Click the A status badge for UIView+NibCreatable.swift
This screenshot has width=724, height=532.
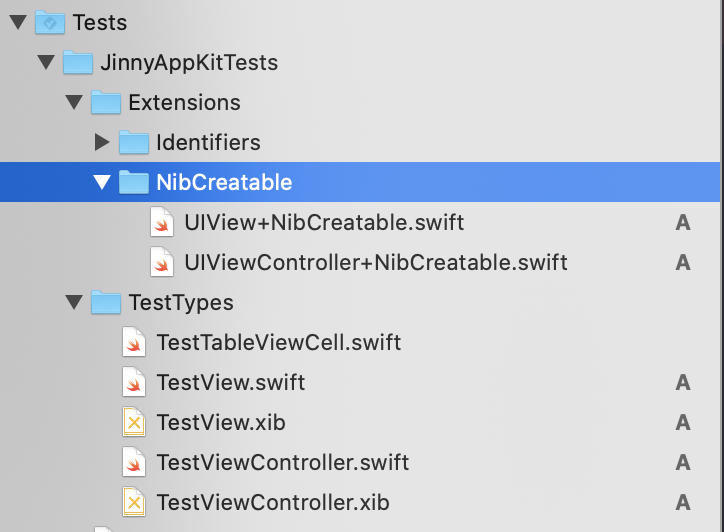coord(683,223)
